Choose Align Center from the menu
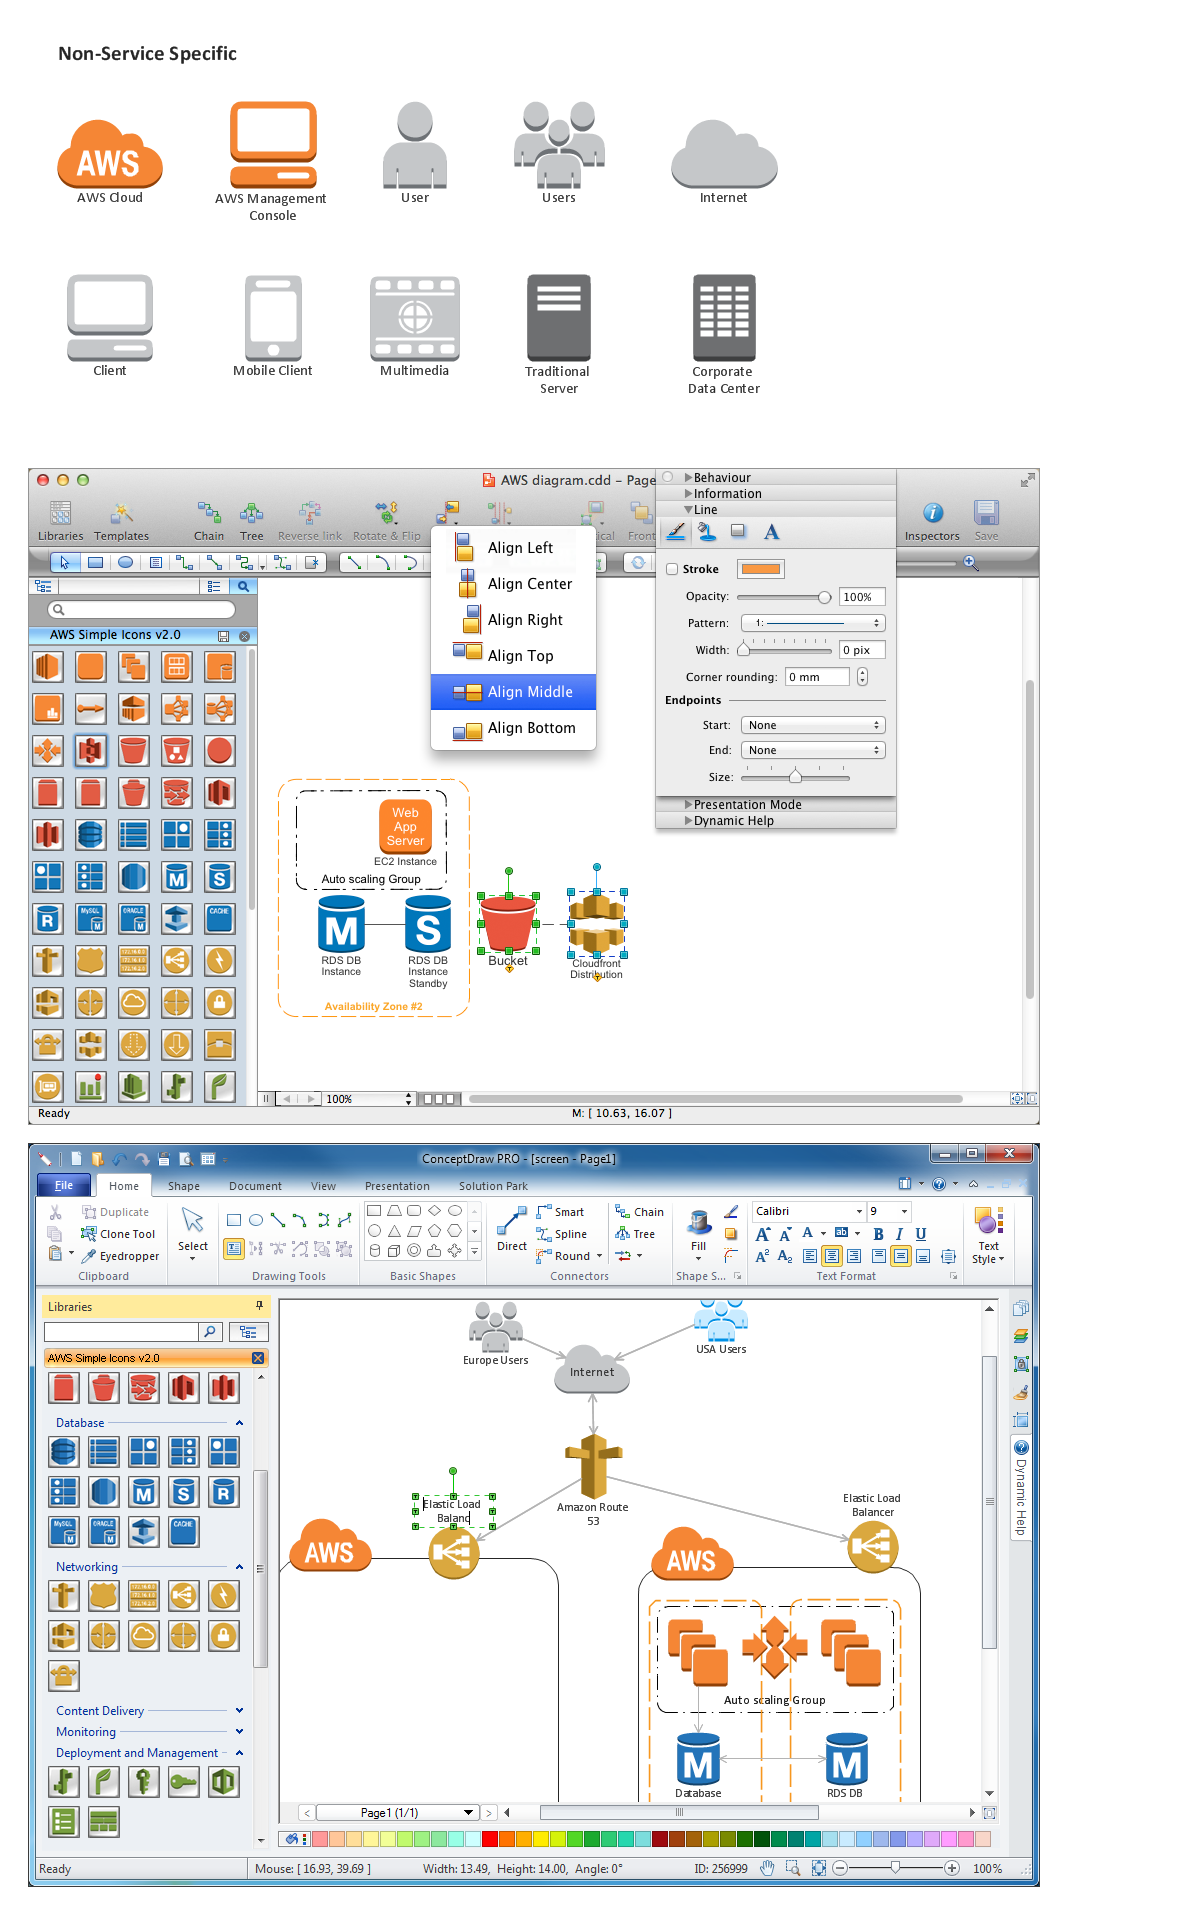 [513, 584]
